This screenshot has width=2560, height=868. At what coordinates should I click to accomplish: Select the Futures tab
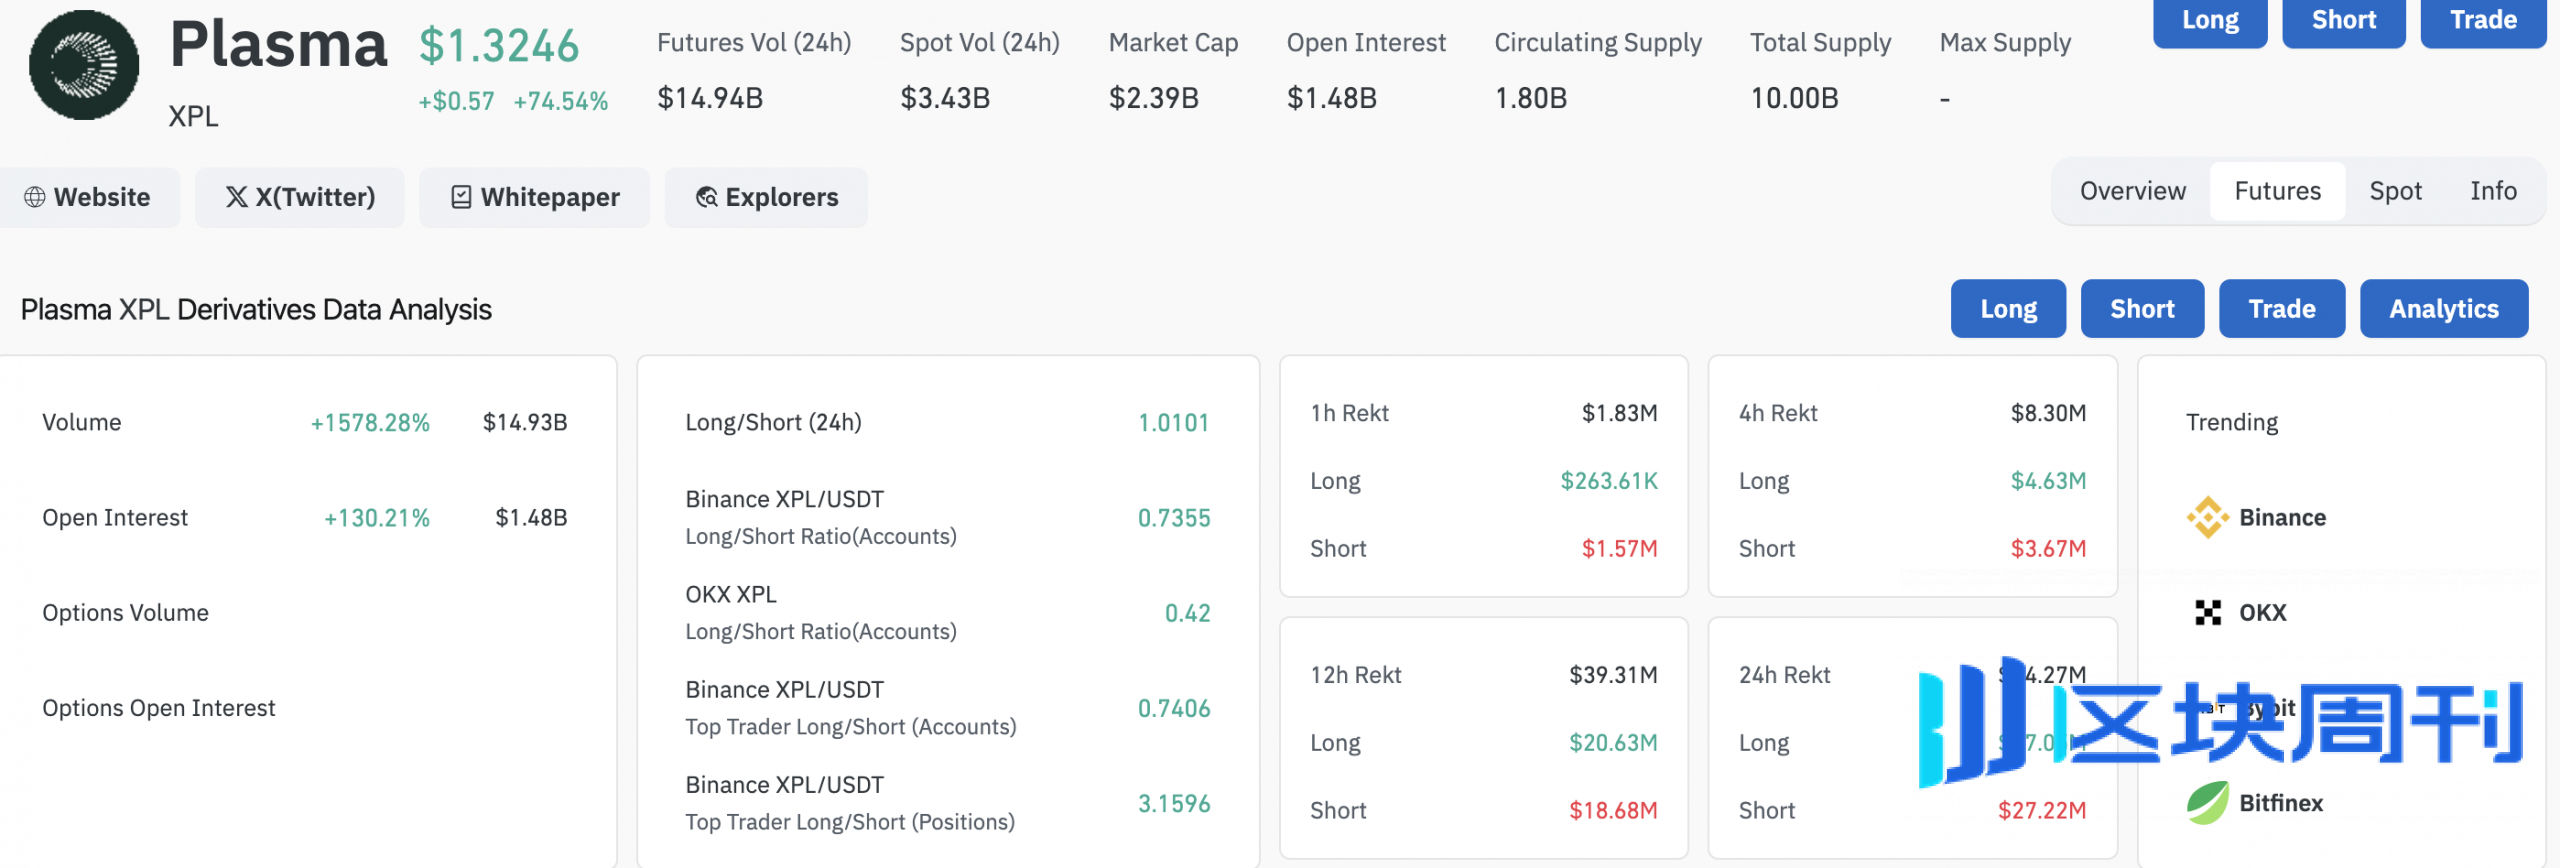coord(2277,191)
